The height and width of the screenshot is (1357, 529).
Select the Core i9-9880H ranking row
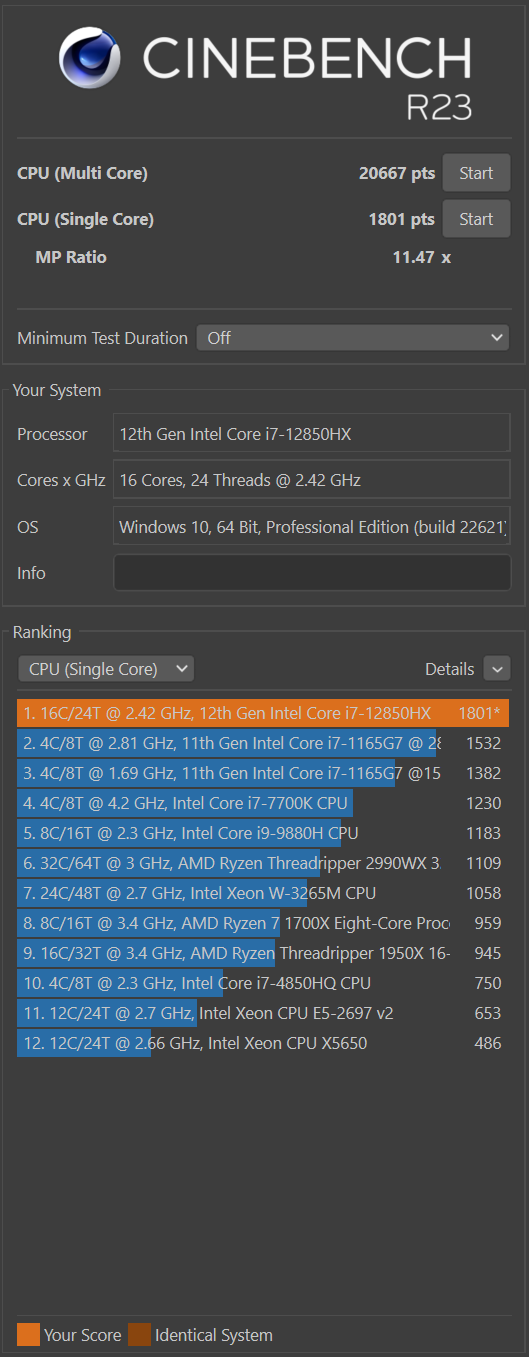(263, 833)
